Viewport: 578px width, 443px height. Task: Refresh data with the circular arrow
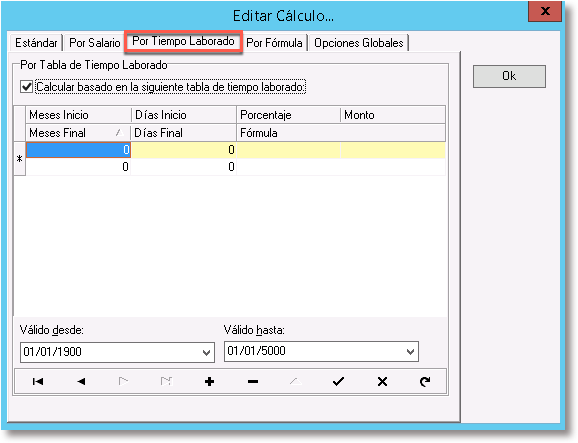(x=425, y=381)
